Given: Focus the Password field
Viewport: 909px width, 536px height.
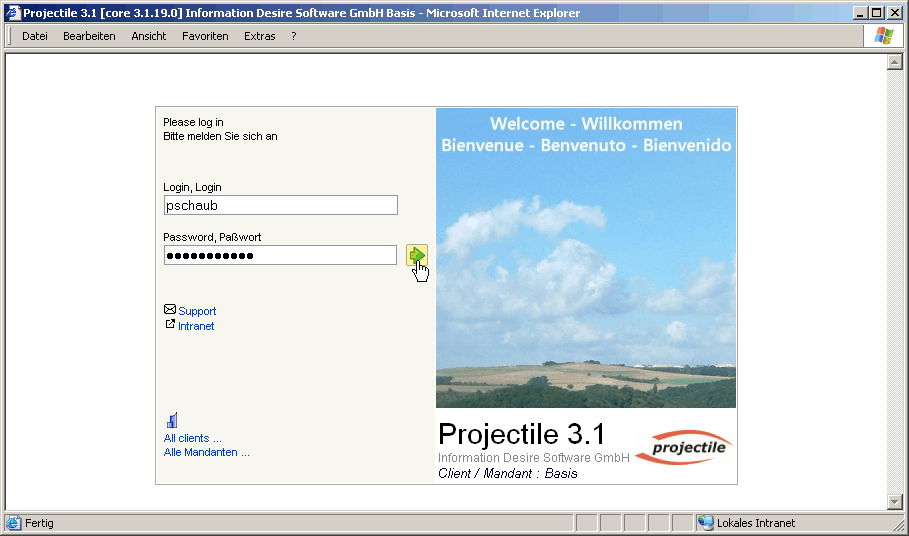Looking at the screenshot, I should pos(281,255).
